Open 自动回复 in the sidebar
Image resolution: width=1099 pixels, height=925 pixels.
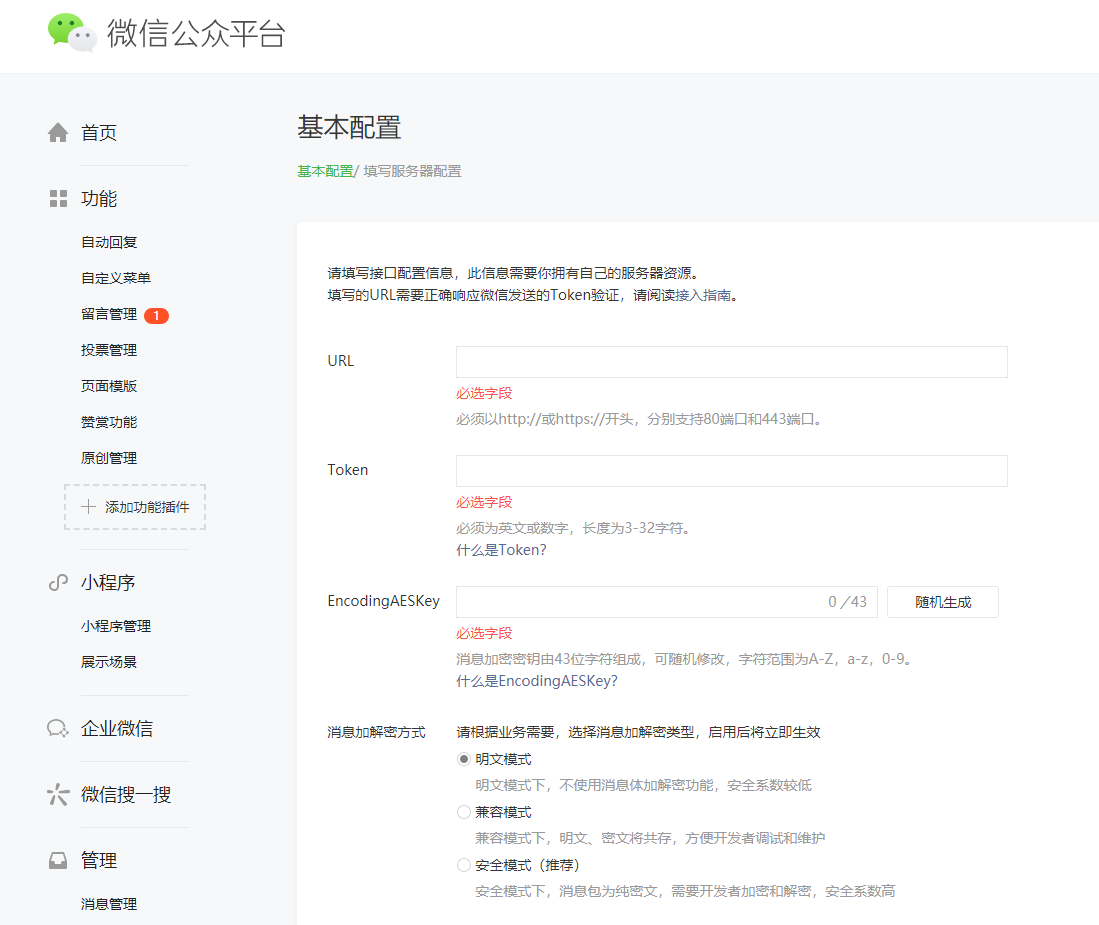(x=109, y=242)
